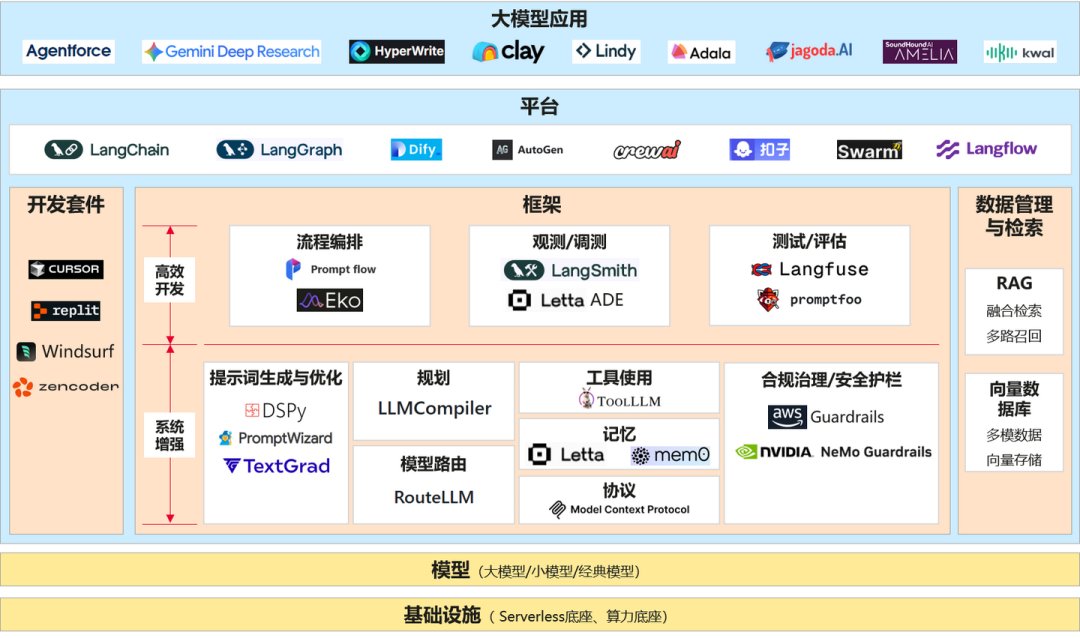The height and width of the screenshot is (638, 1080).
Task: Click the 高效开发 label
Action: pyautogui.click(x=169, y=280)
